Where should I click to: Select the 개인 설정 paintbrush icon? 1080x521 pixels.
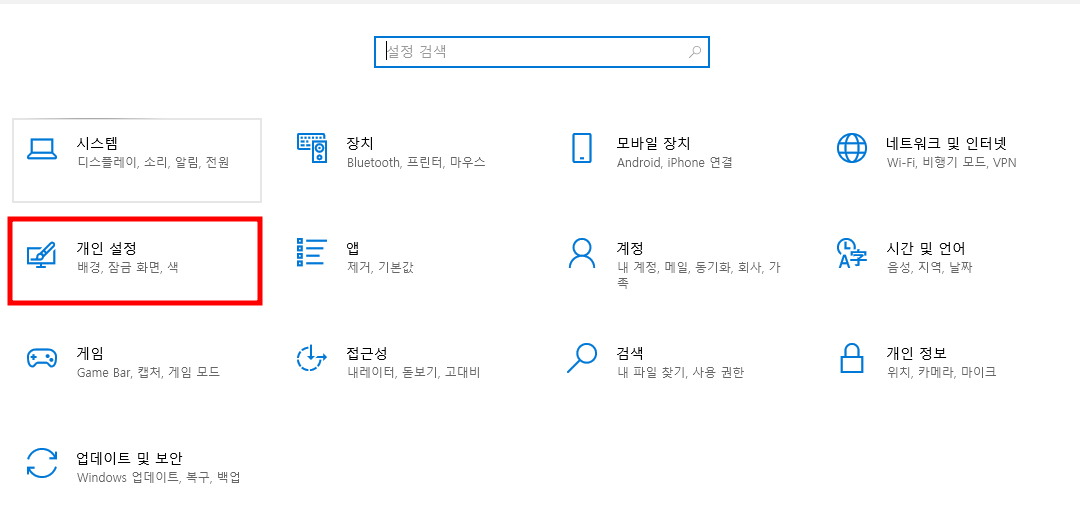tap(42, 254)
